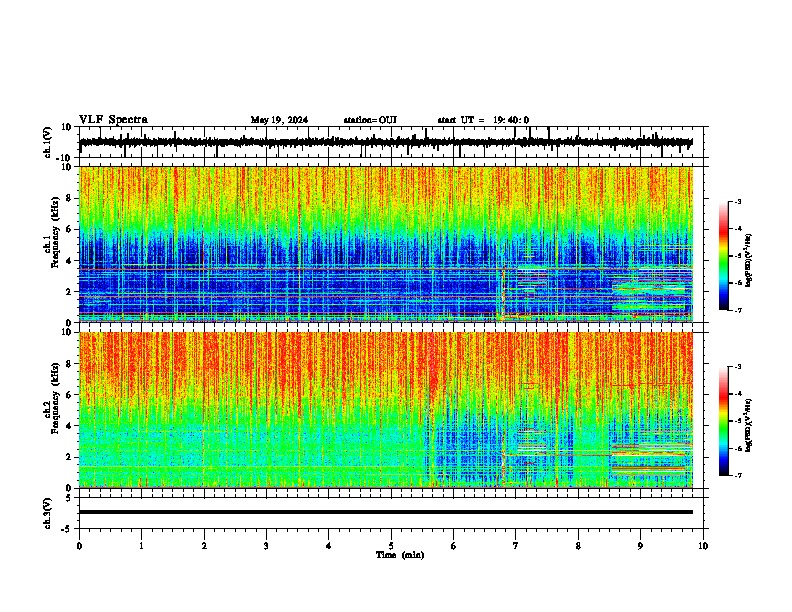Select the date text "May 19, 2024"
The image size is (792, 612).
(279, 120)
